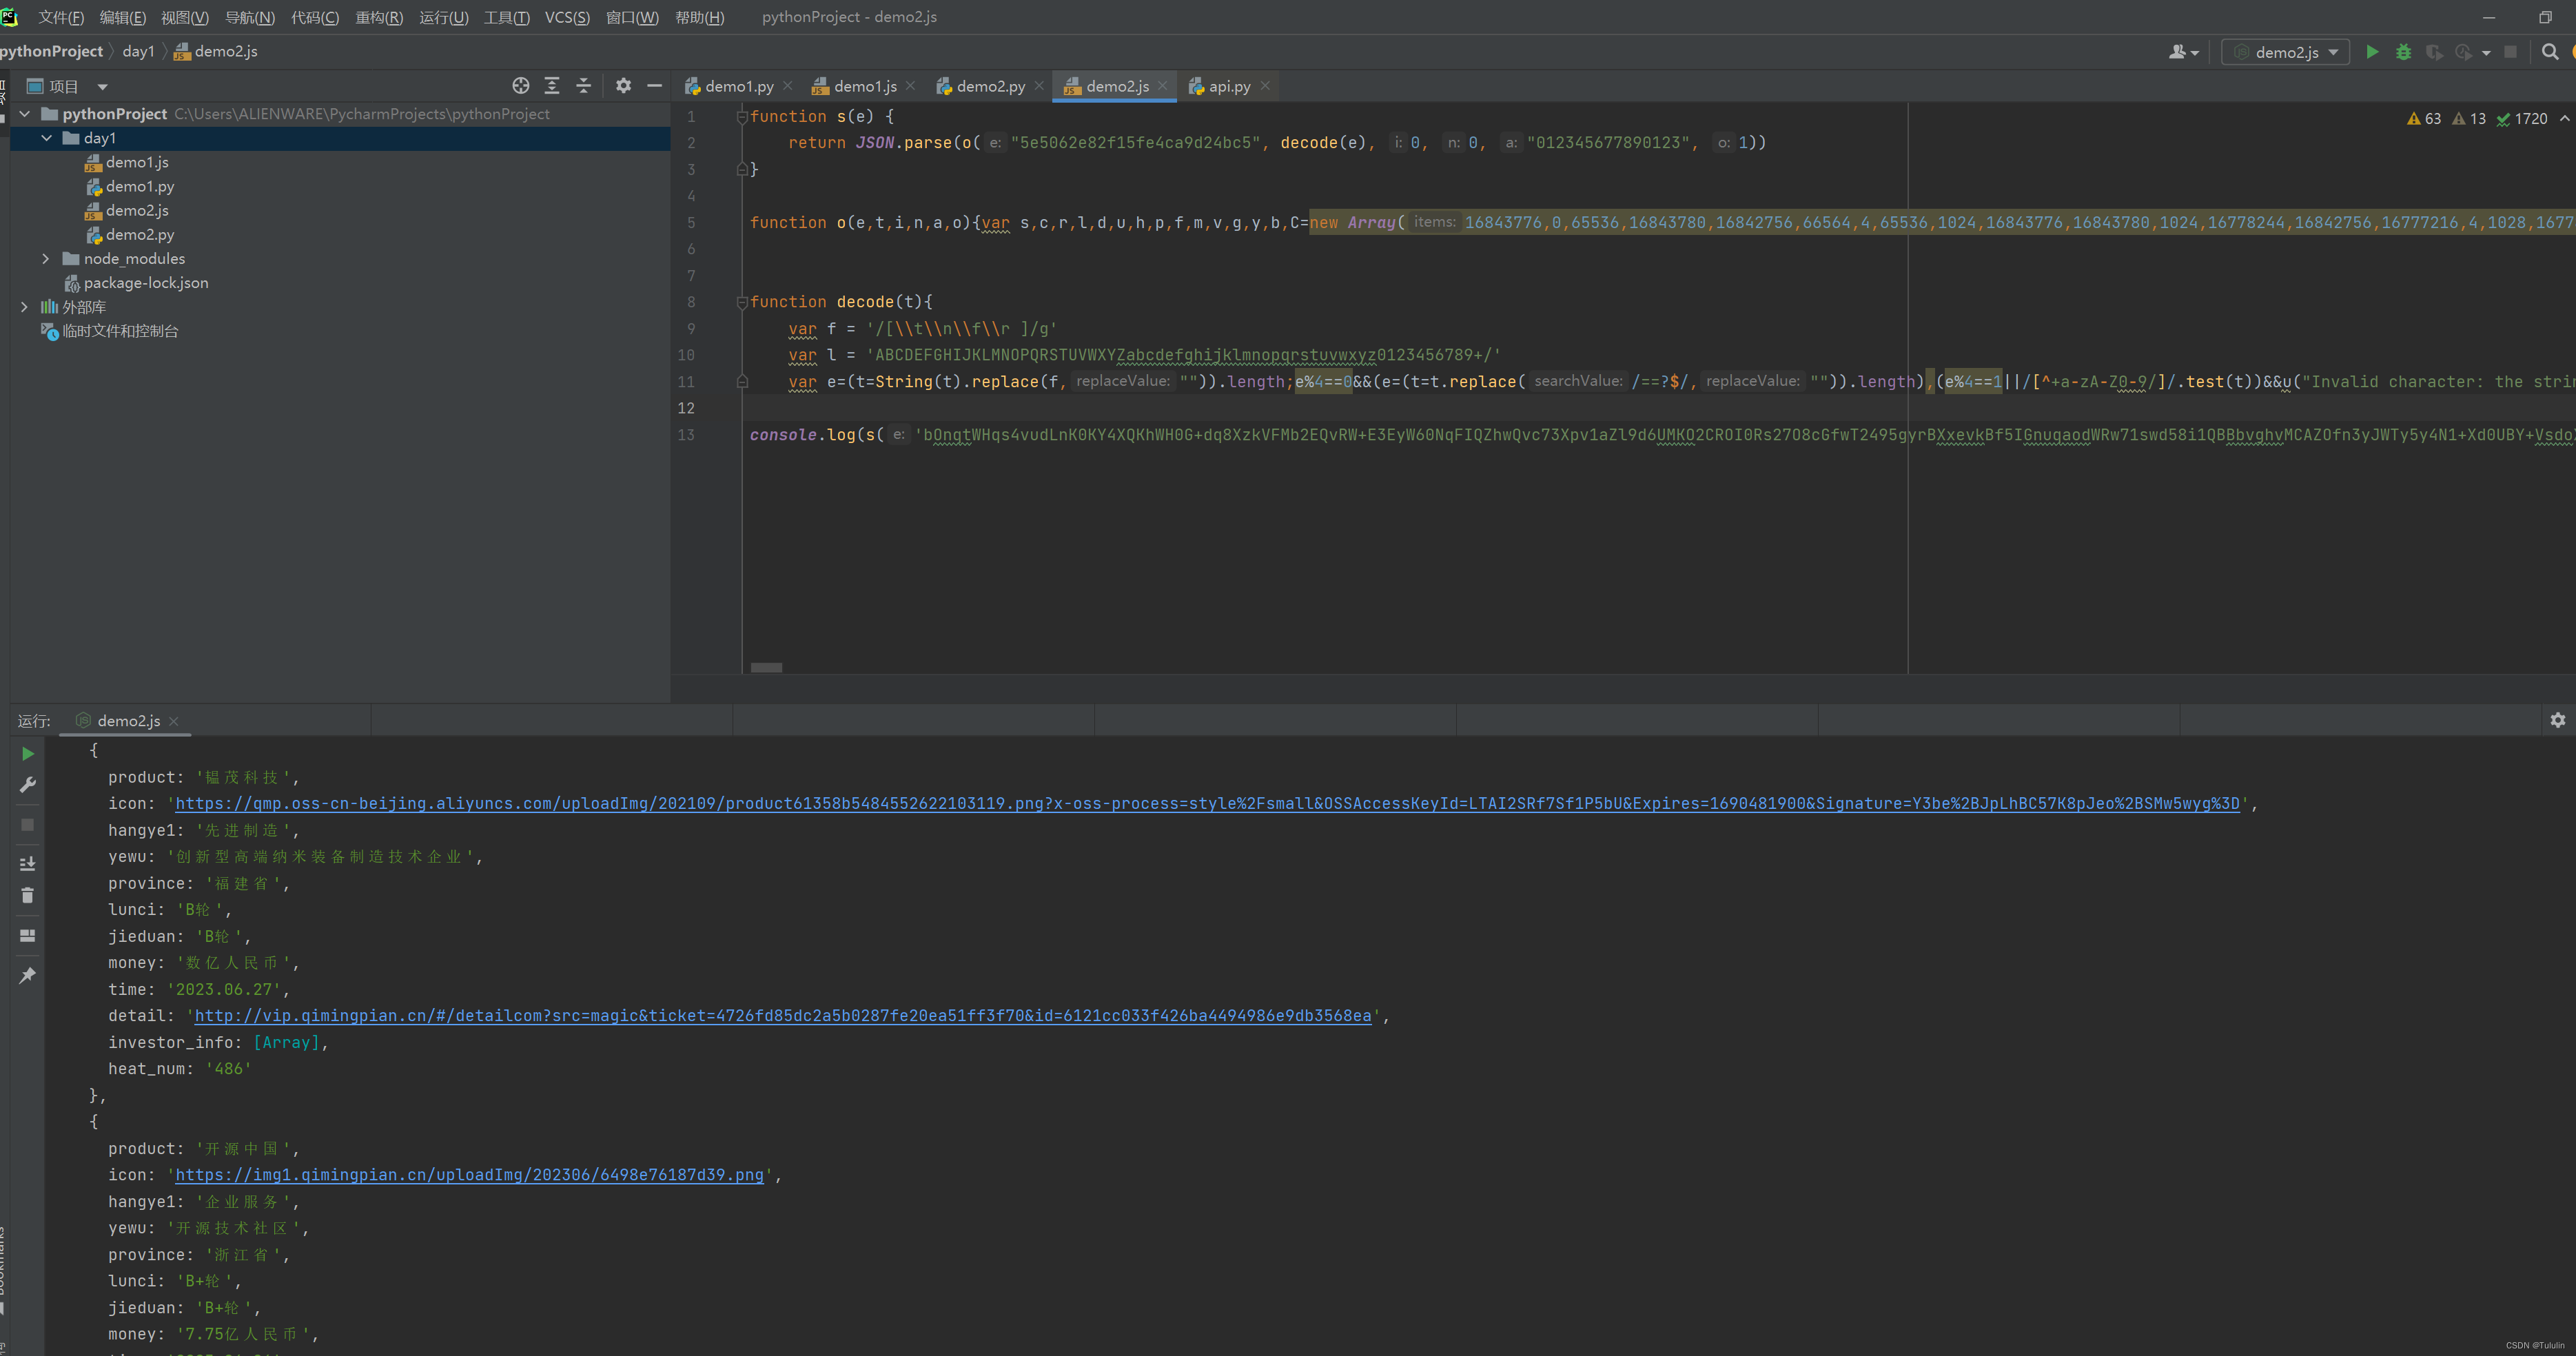Open run panel settings gear

click(x=2557, y=720)
